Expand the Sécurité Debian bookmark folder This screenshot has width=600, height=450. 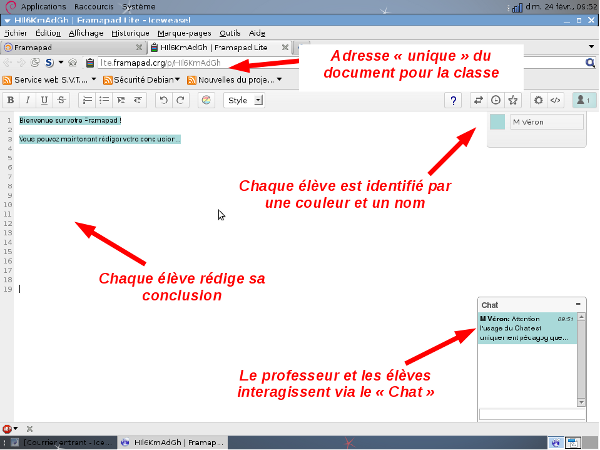click(x=148, y=79)
